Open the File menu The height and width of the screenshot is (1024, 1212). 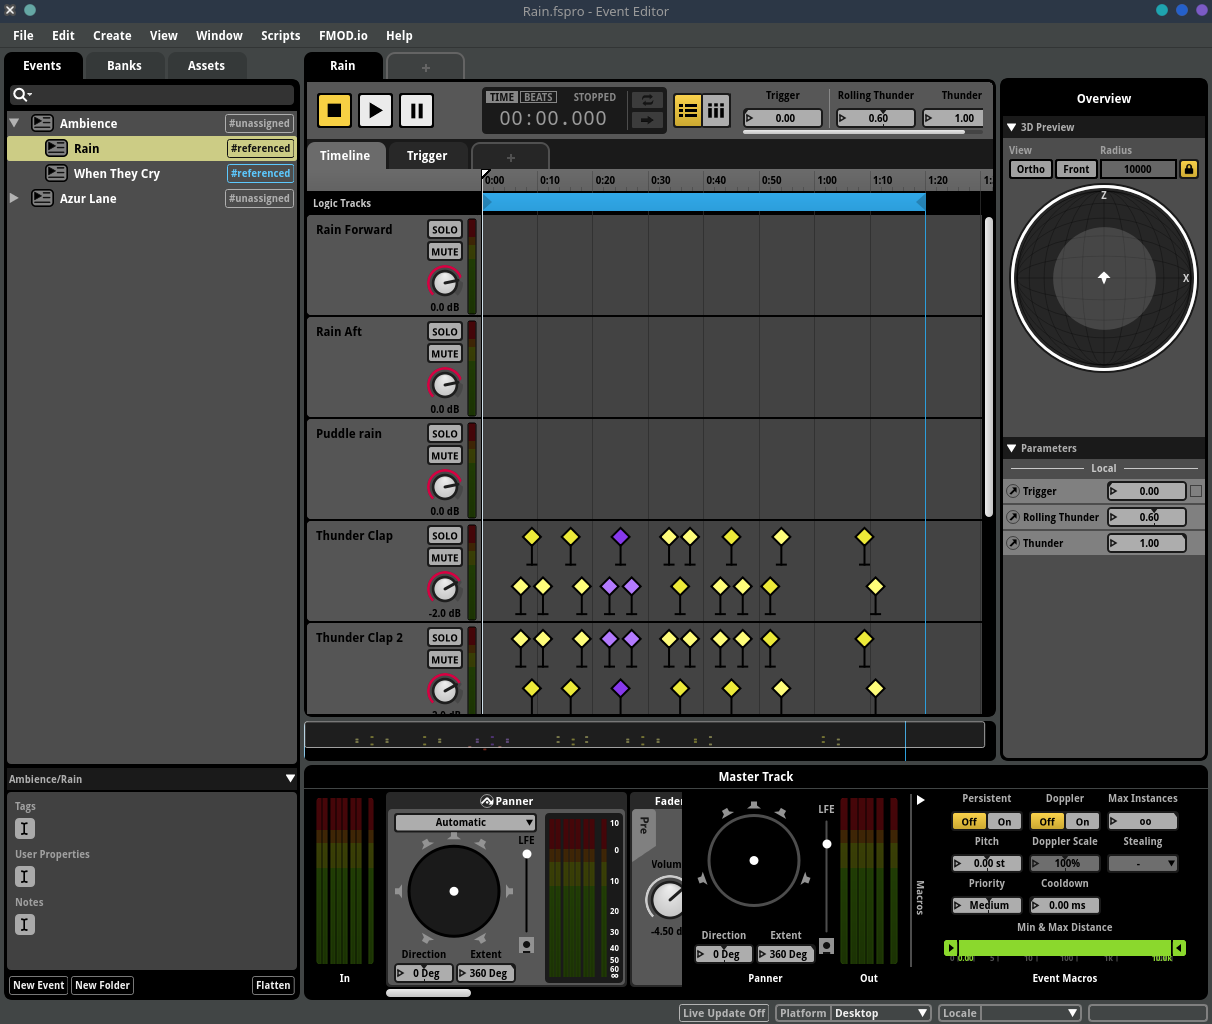(23, 35)
